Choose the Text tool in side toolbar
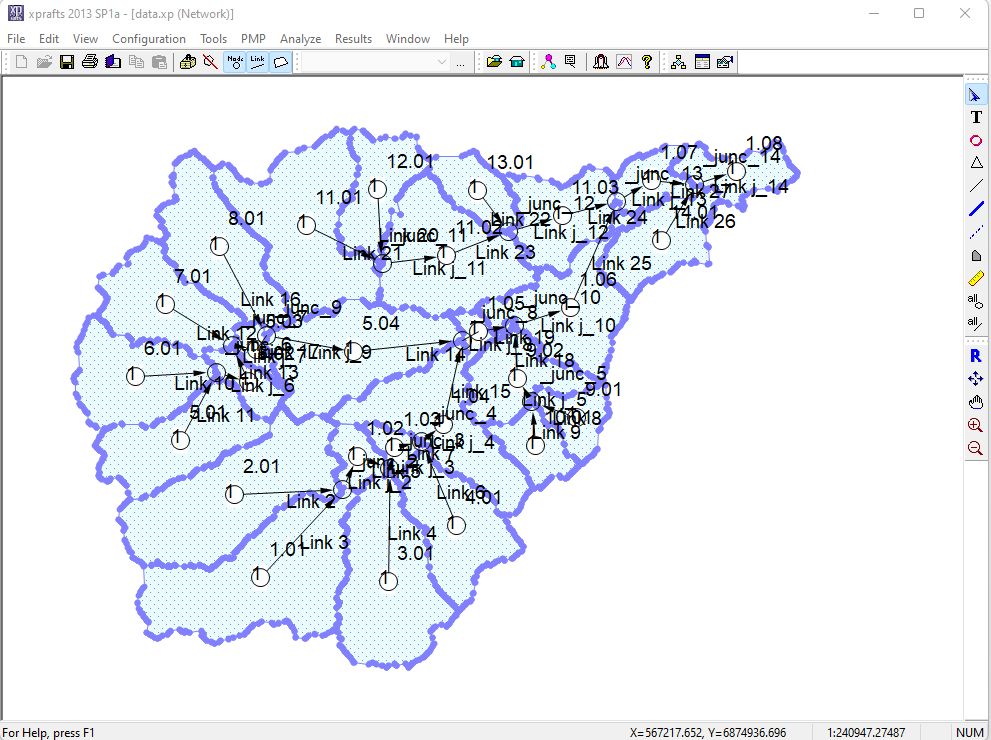991x740 pixels. [x=976, y=118]
